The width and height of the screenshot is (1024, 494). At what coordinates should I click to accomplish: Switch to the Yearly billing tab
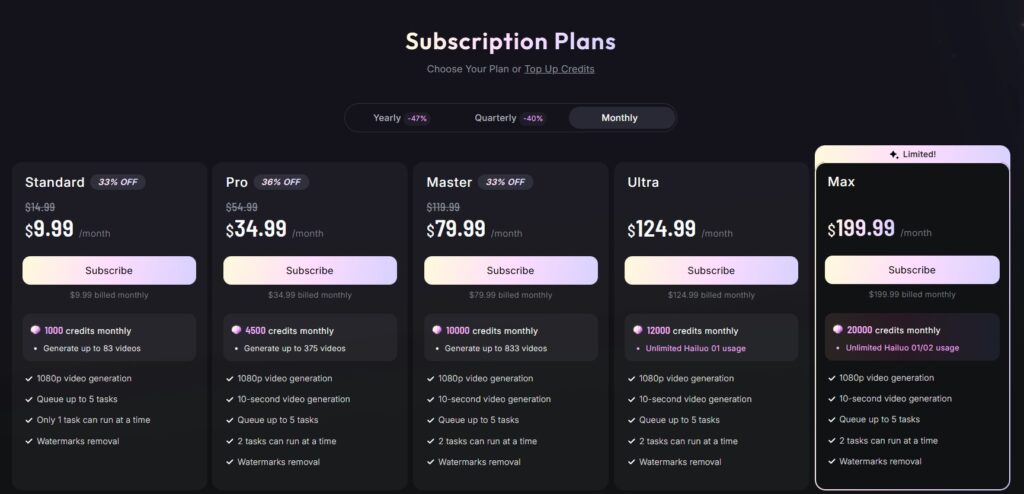(387, 118)
